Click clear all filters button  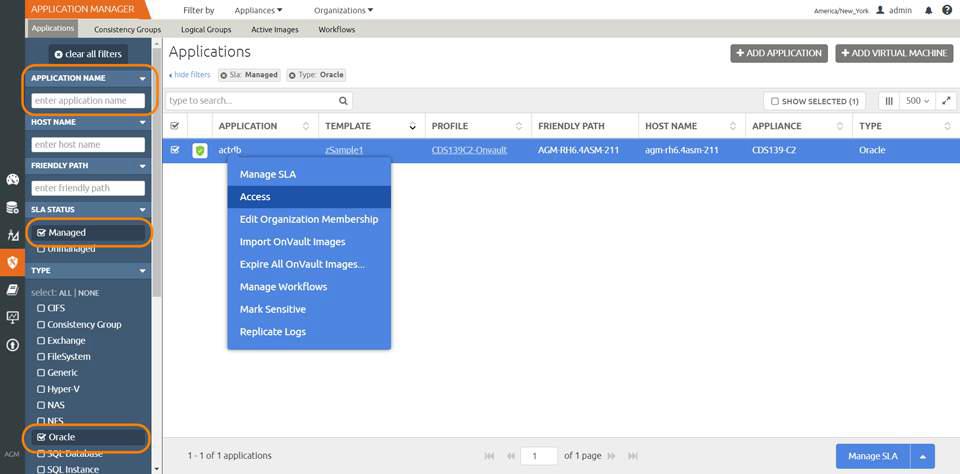click(88, 54)
